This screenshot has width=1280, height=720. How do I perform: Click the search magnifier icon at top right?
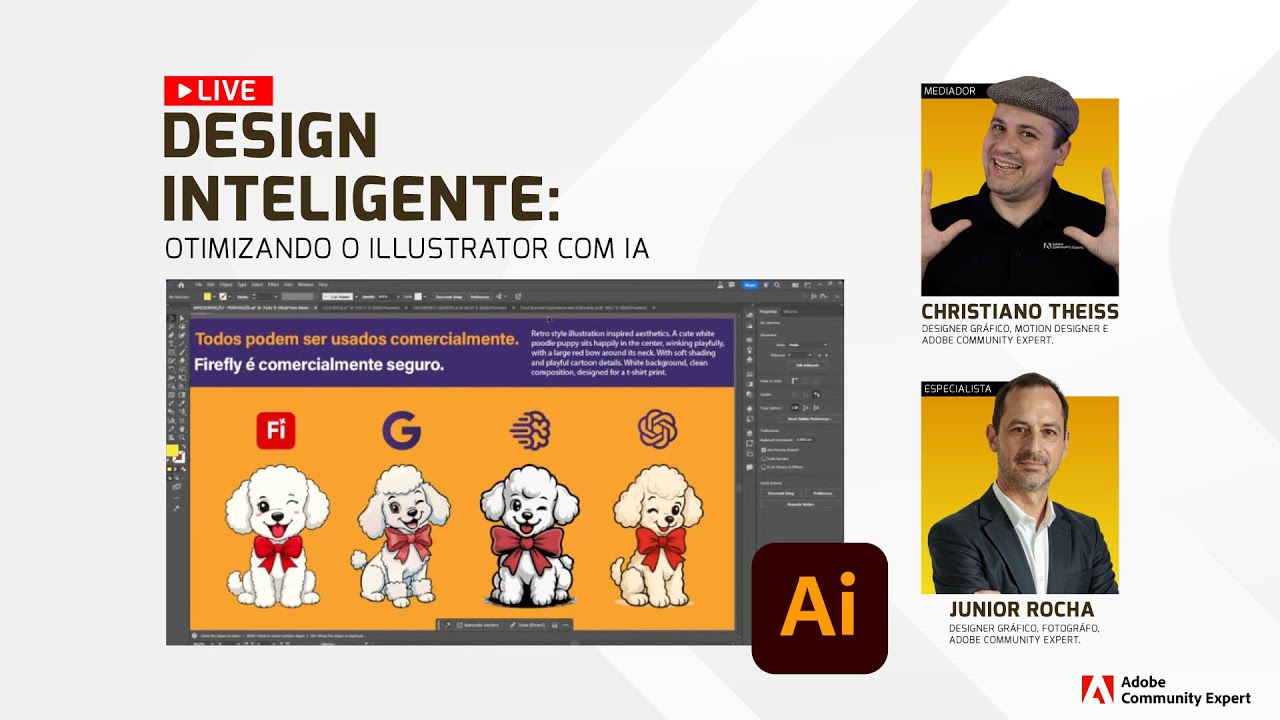click(777, 285)
